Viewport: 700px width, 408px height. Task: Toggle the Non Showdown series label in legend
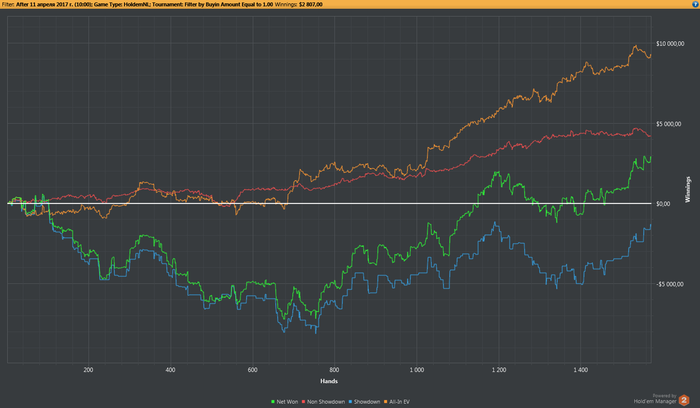326,402
